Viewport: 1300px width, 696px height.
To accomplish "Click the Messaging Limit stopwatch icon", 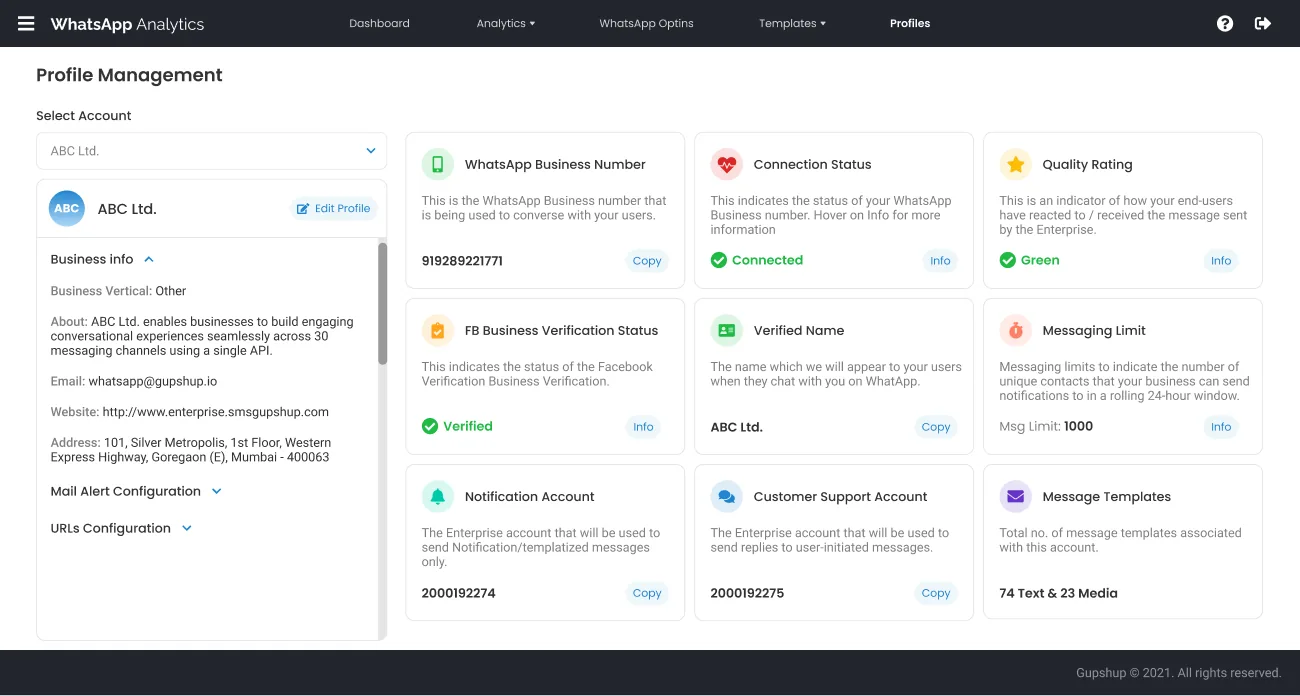I will [x=1015, y=330].
